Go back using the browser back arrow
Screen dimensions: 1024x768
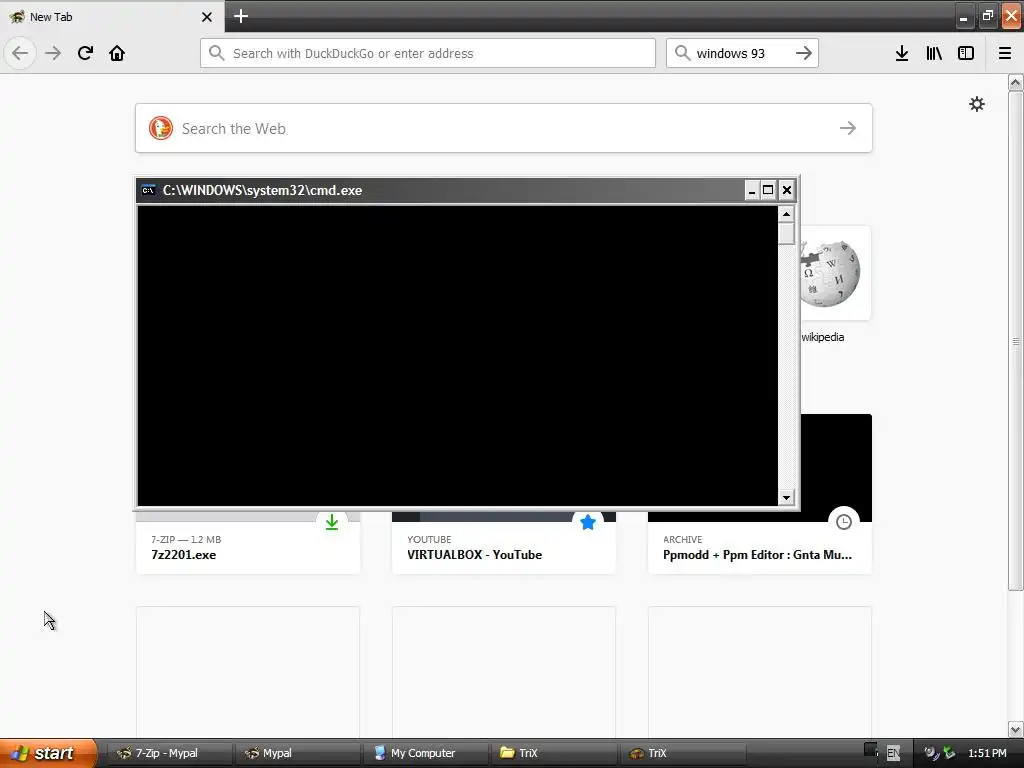tap(20, 53)
